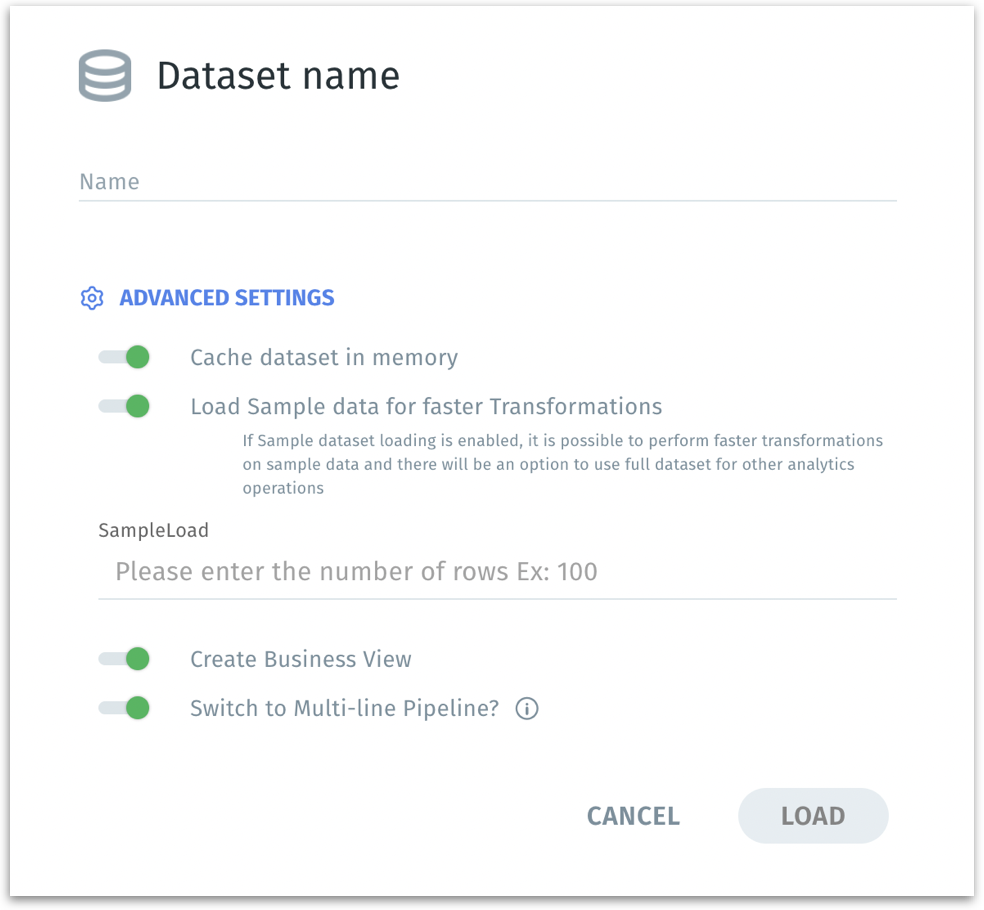Viewport: 984px width, 910px height.
Task: Click the sample dataset loading description paragraph
Action: (x=562, y=464)
